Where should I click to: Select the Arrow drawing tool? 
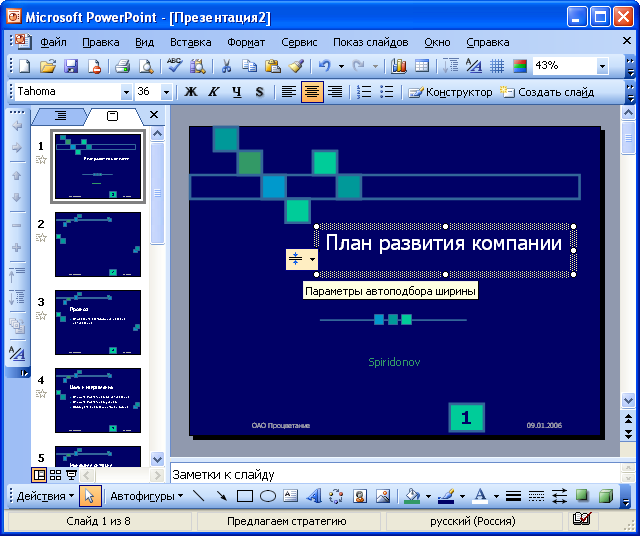coord(222,496)
